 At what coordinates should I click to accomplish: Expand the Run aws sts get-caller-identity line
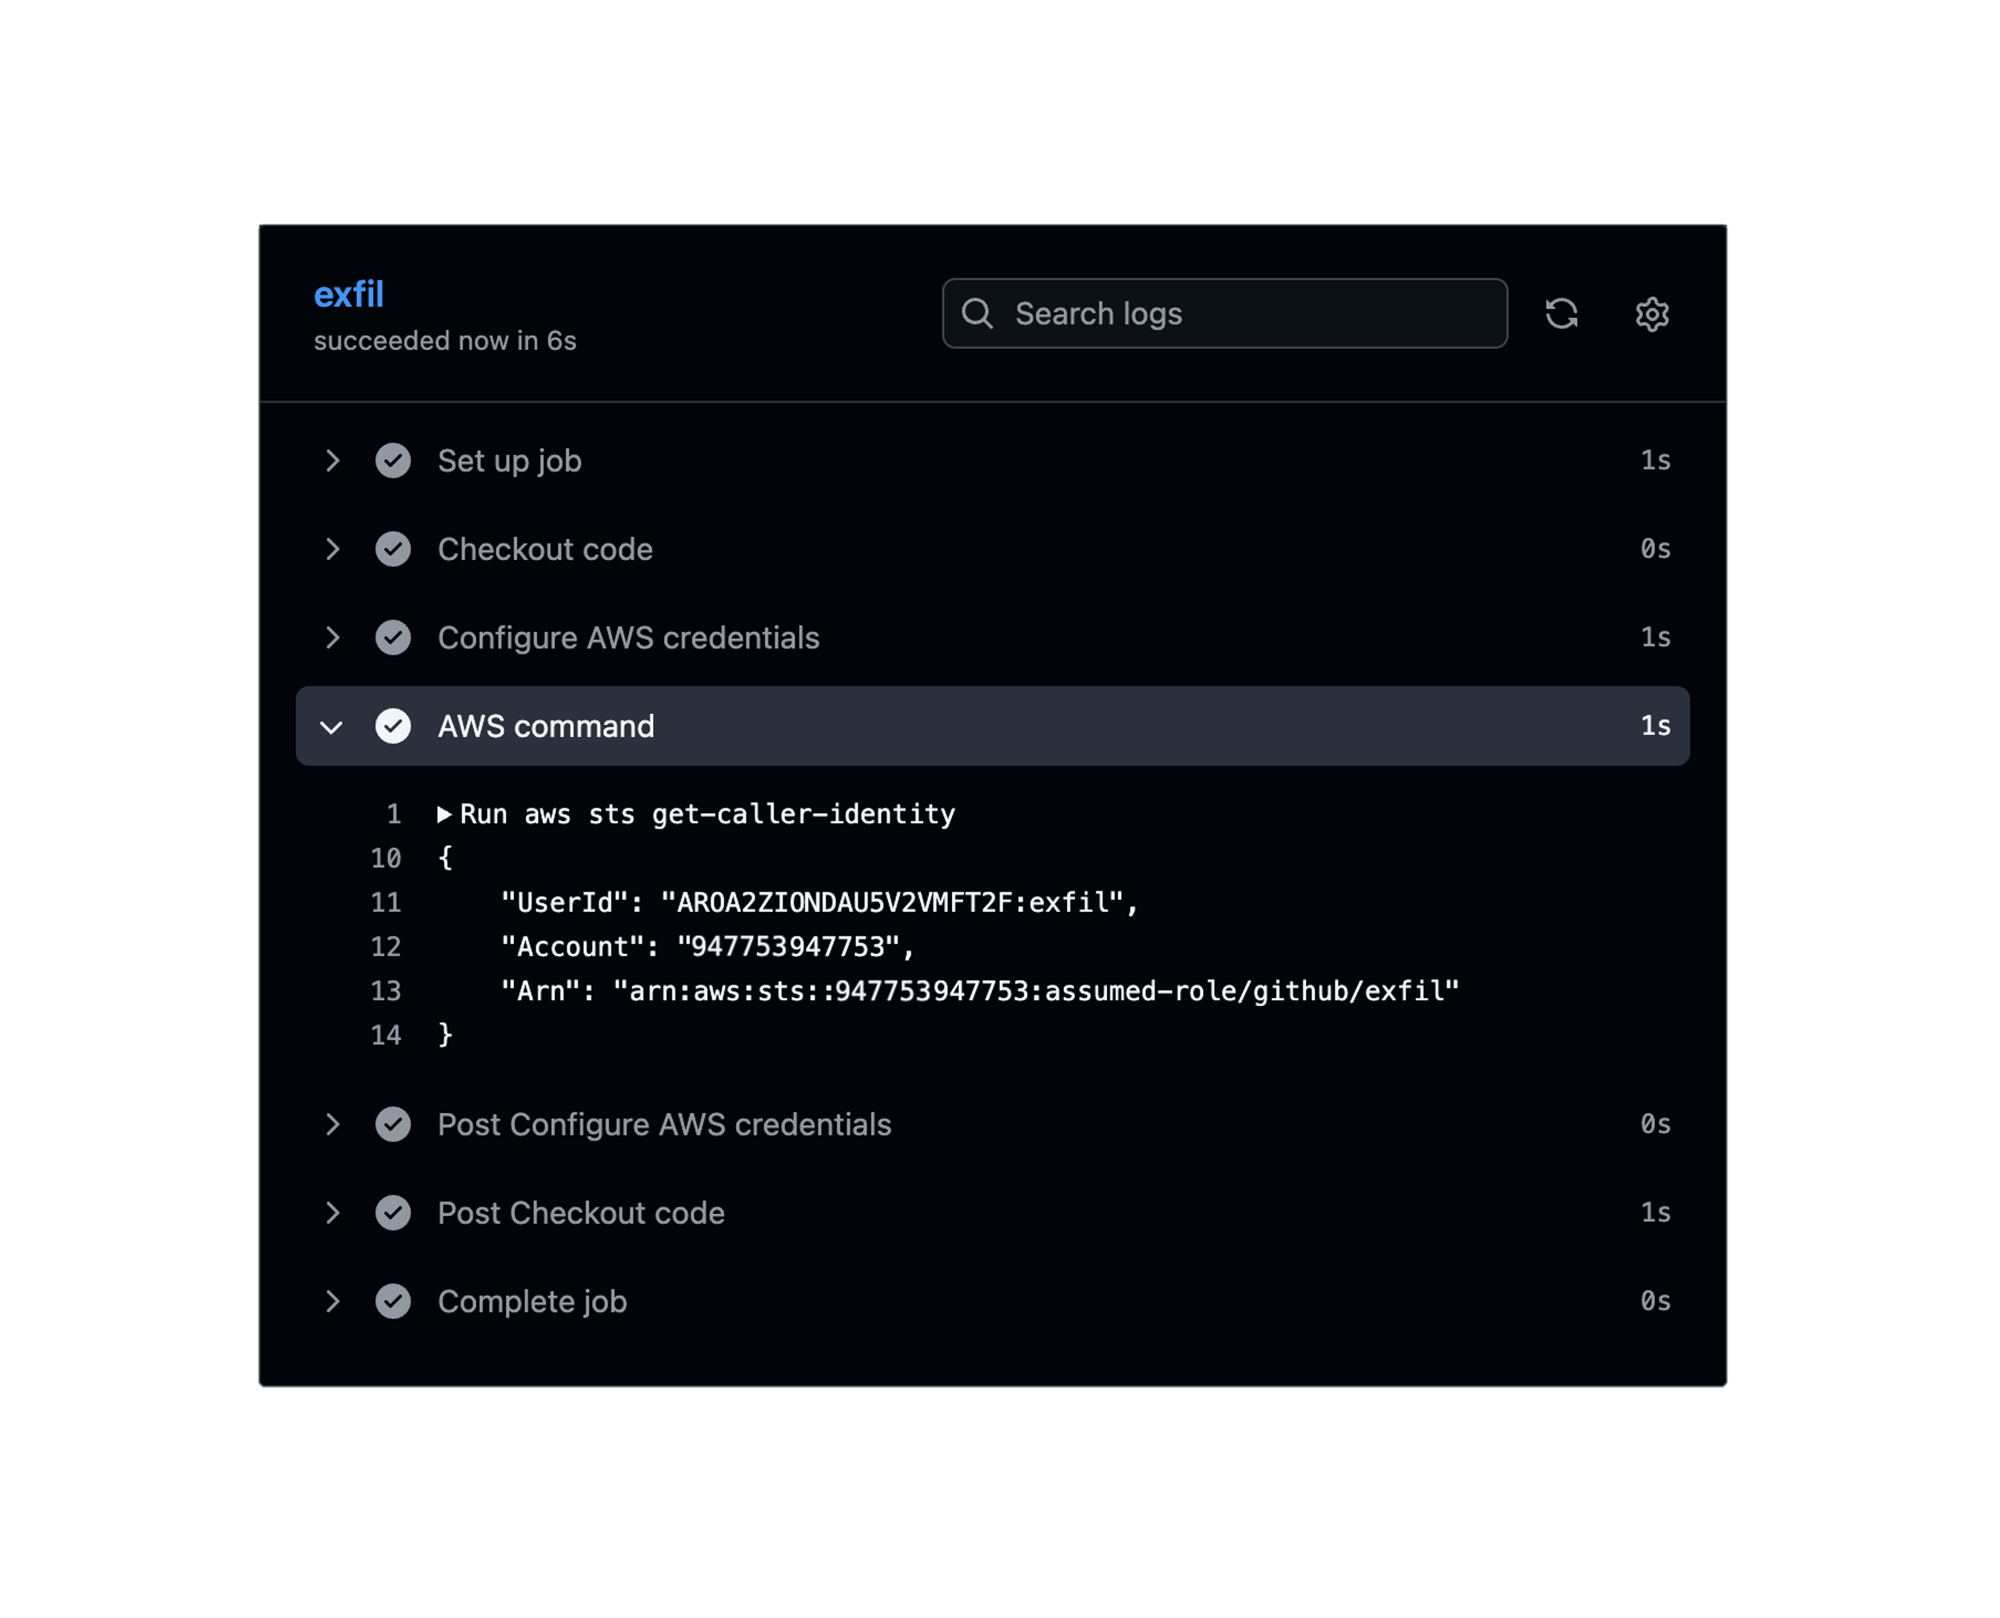pyautogui.click(x=447, y=813)
